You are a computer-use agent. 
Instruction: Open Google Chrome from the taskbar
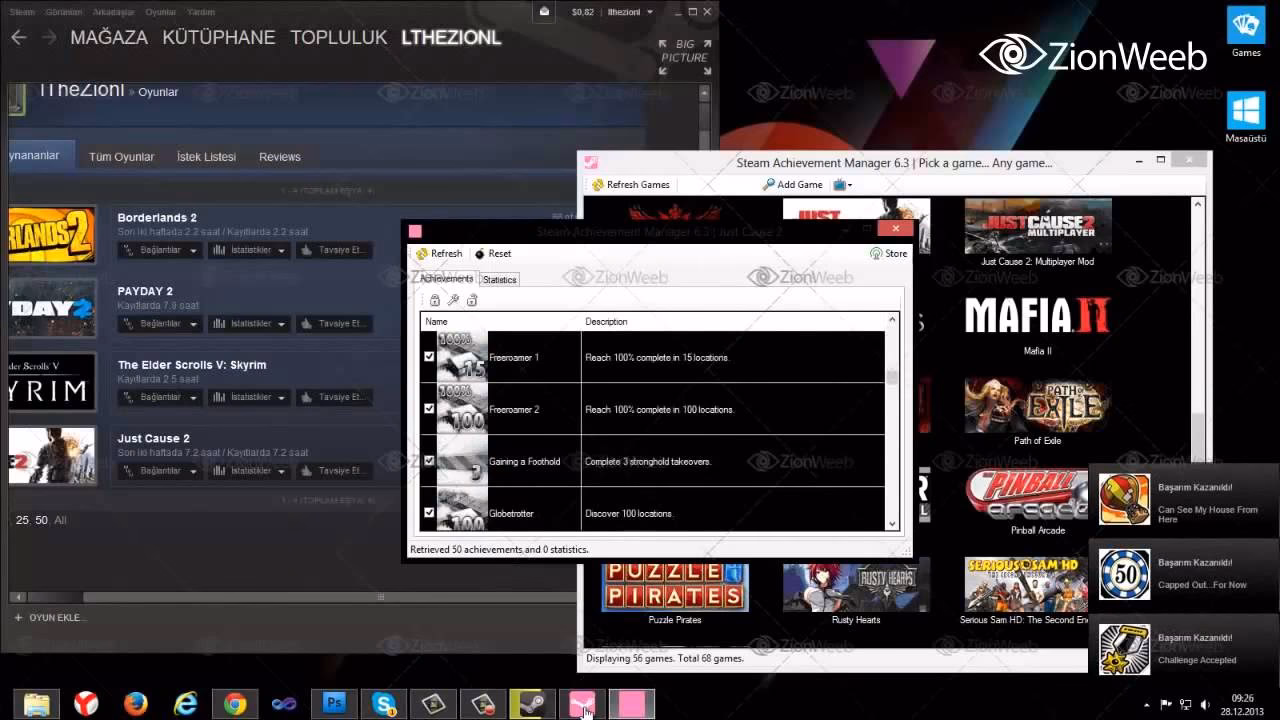[x=235, y=704]
